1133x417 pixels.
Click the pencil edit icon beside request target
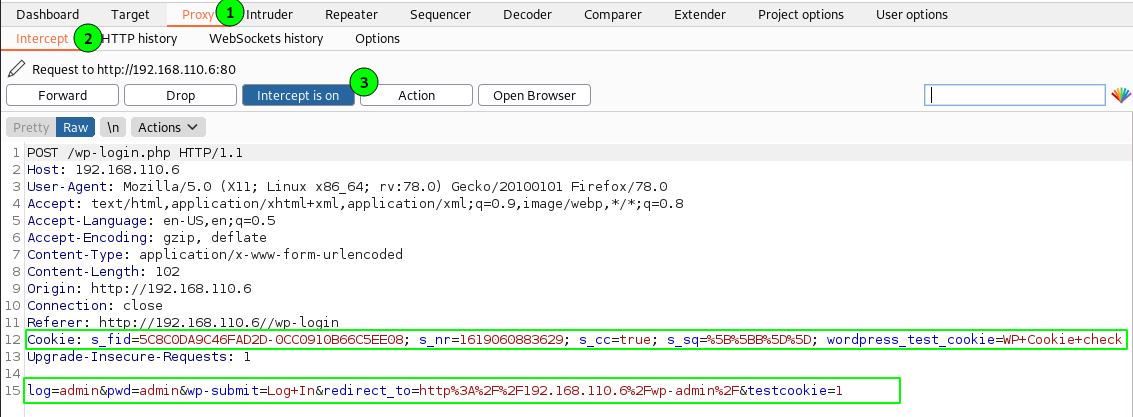(x=15, y=70)
